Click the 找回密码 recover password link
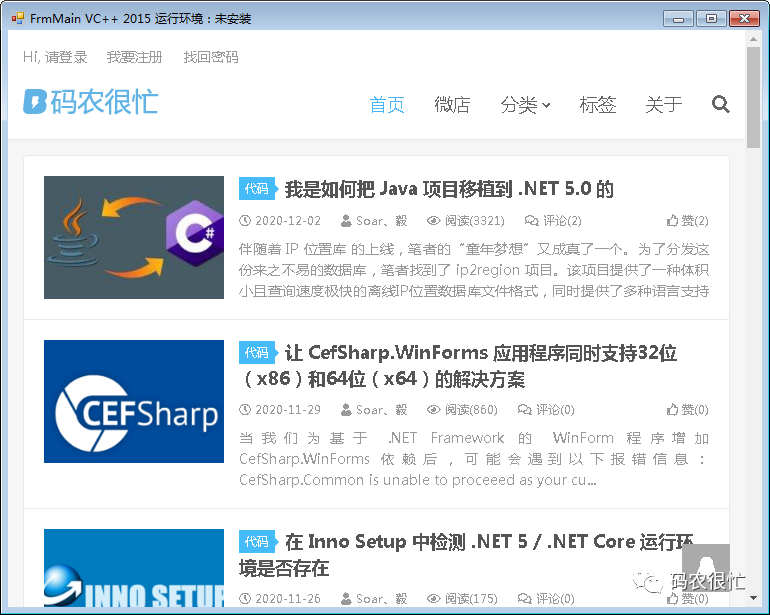This screenshot has width=770, height=615. click(211, 57)
